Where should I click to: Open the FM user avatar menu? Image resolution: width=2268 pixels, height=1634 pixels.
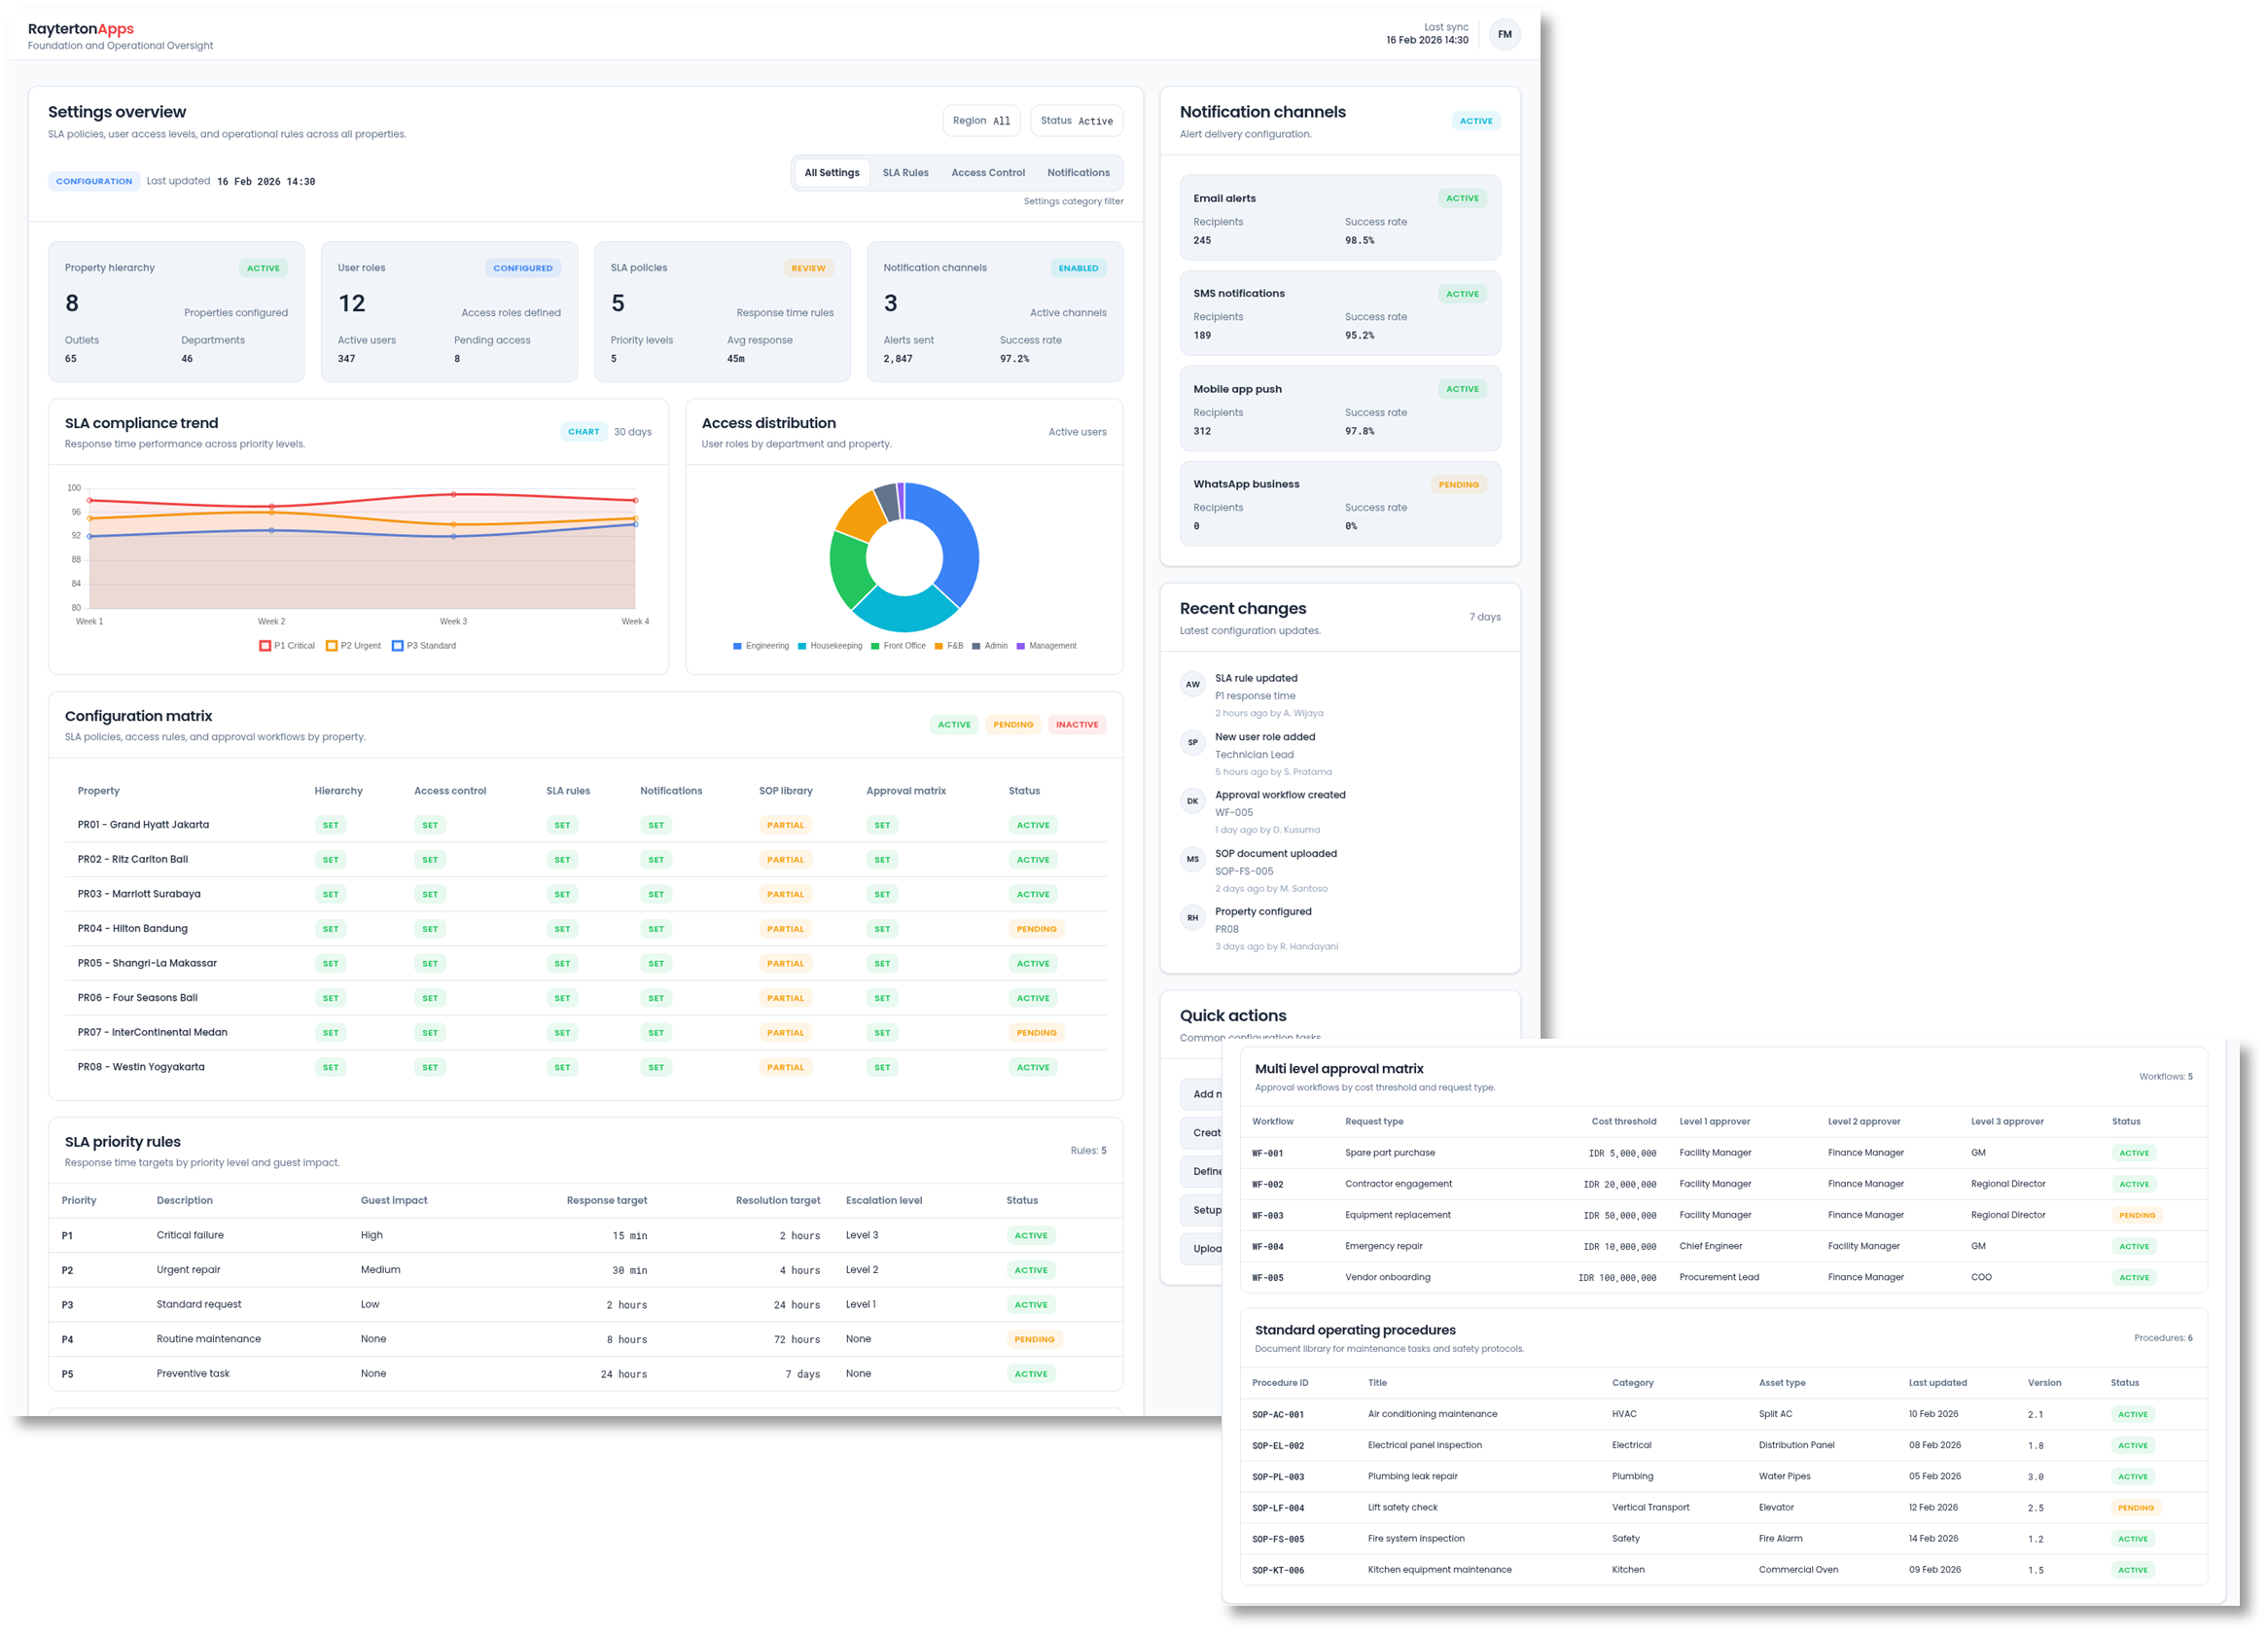(1504, 34)
